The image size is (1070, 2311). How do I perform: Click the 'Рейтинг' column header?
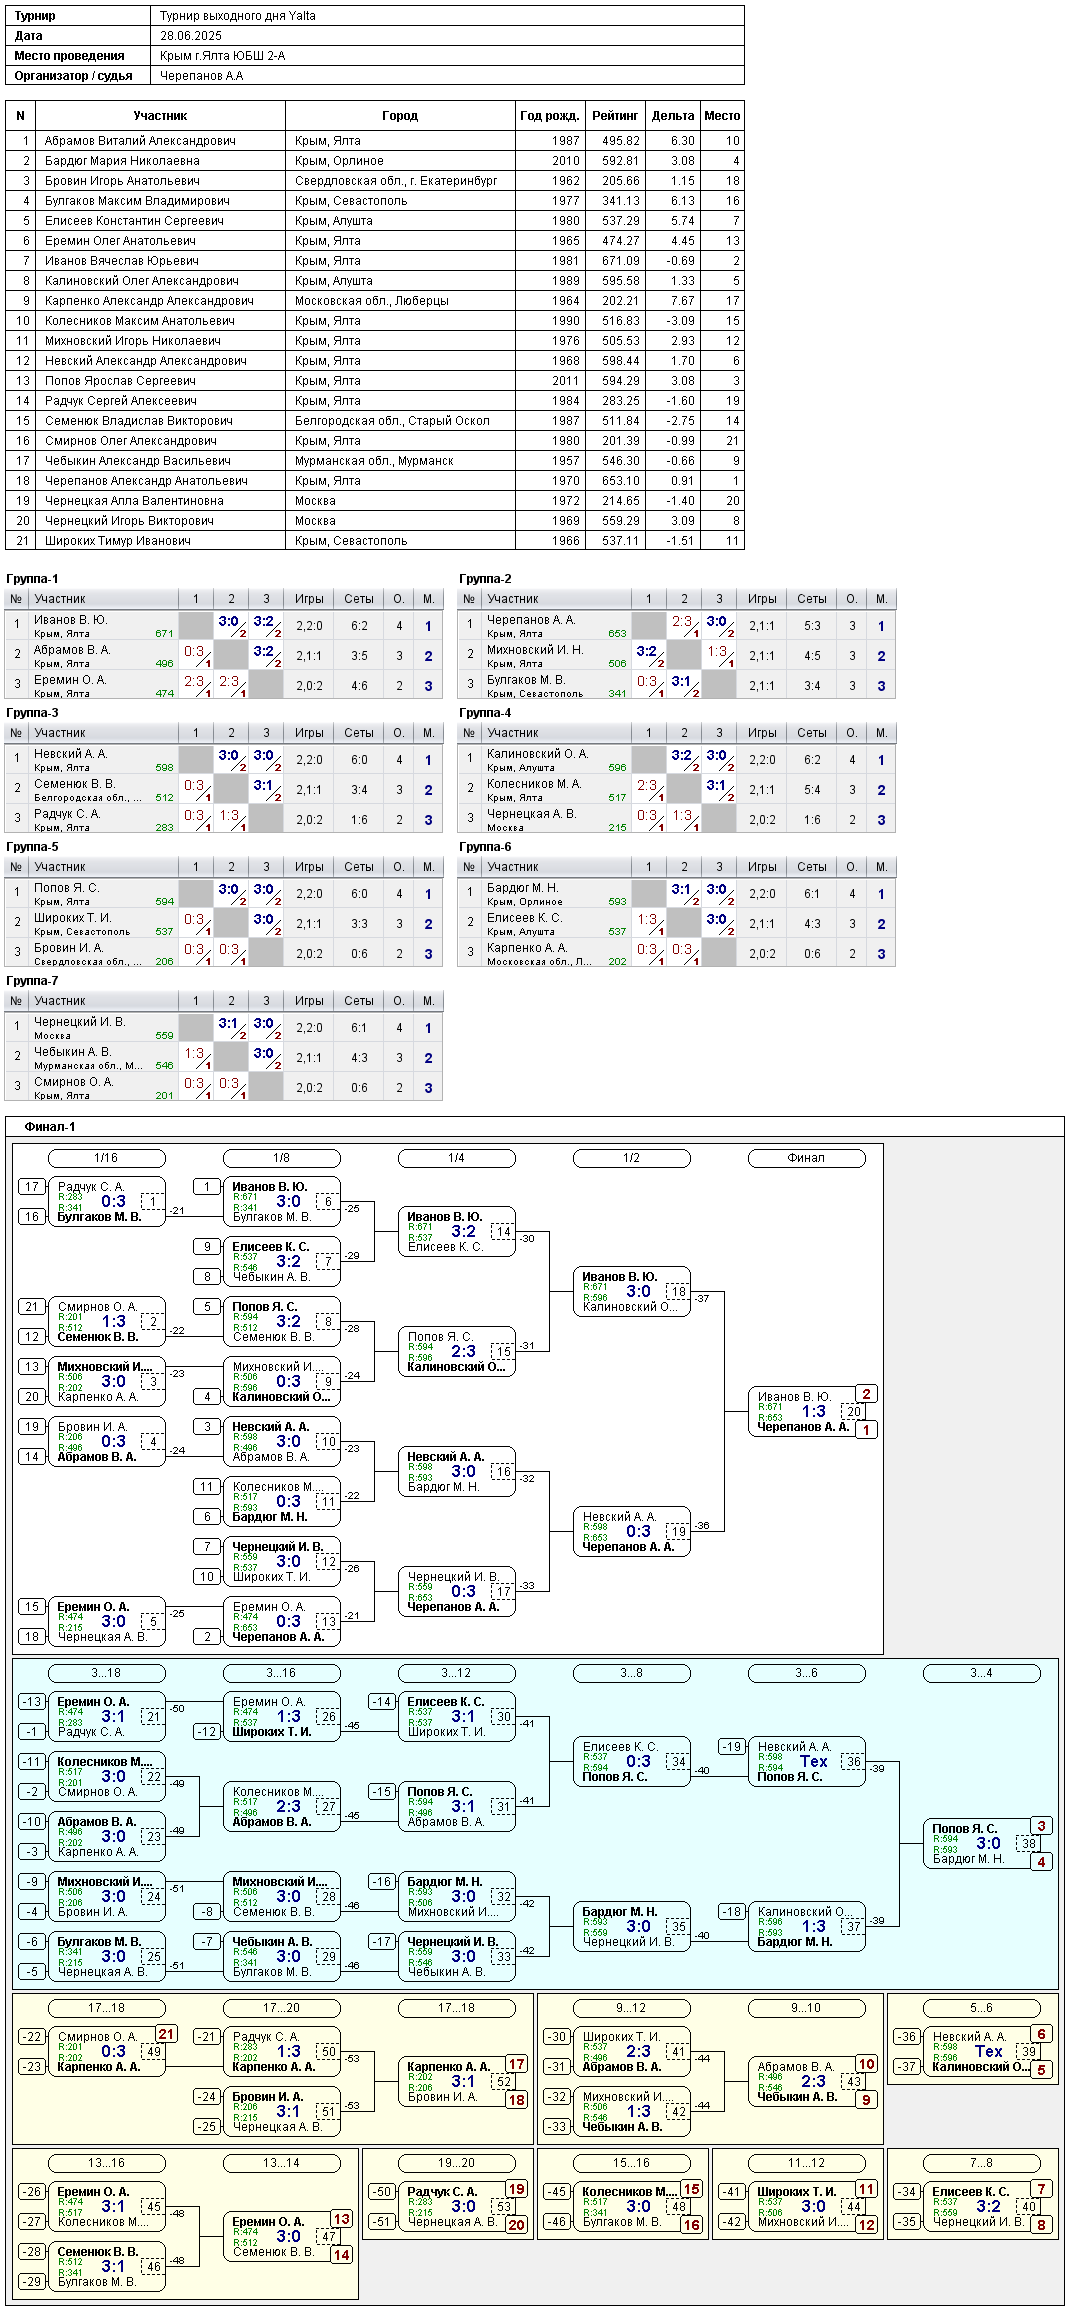pyautogui.click(x=615, y=116)
